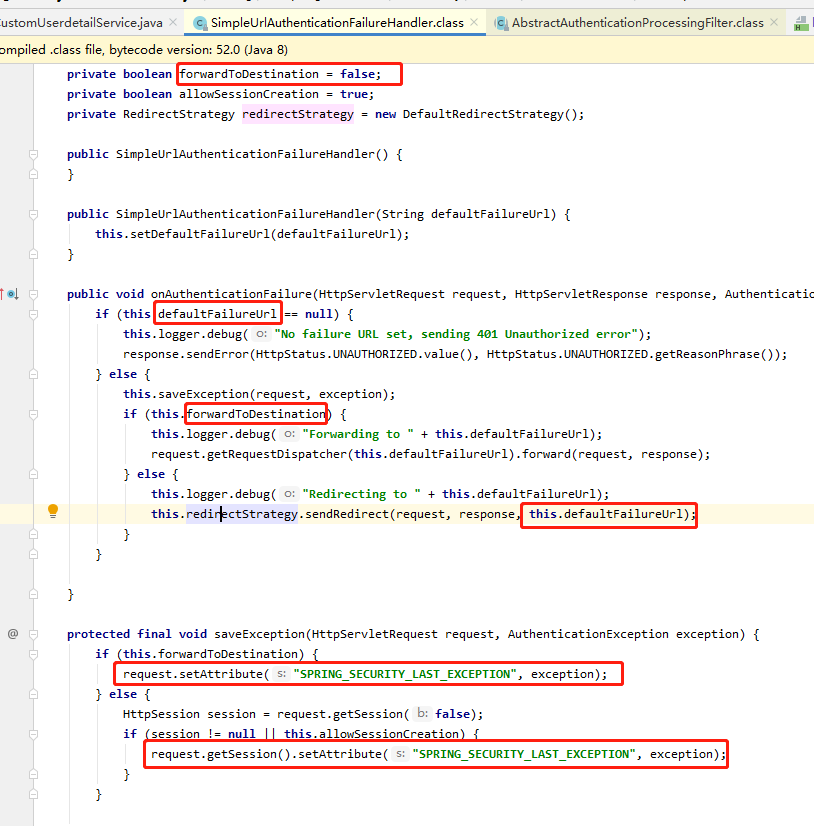
Task: Click the lightbulb intention icon in the gutter
Action: tap(53, 510)
